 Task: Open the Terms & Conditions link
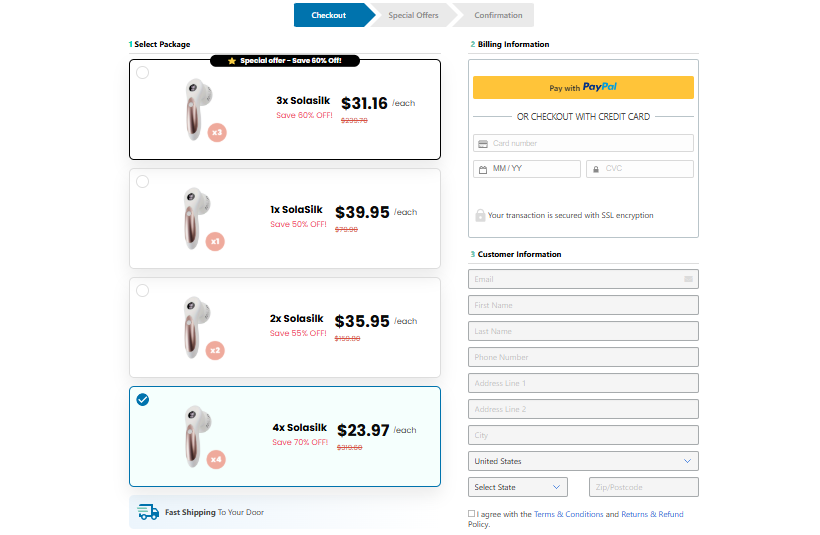click(x=568, y=514)
